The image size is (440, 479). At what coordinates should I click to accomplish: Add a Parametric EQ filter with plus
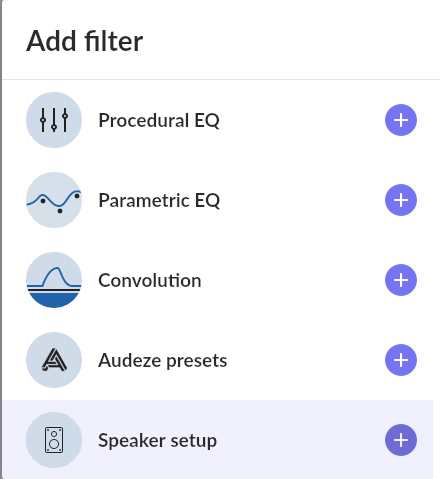click(401, 200)
